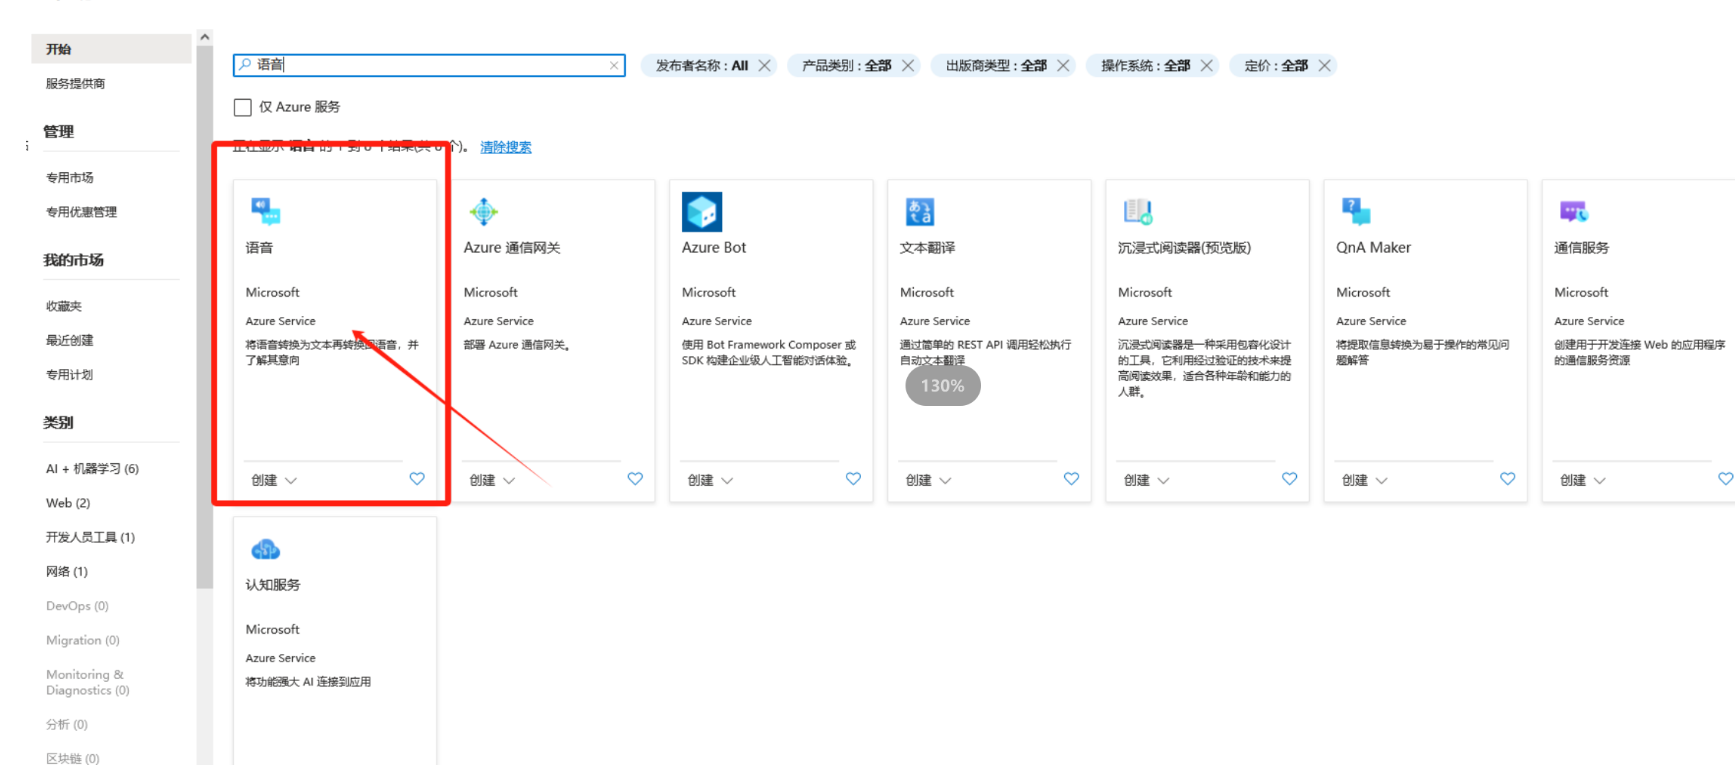Click the 沉浸式阅读器 icon

coord(1138,211)
